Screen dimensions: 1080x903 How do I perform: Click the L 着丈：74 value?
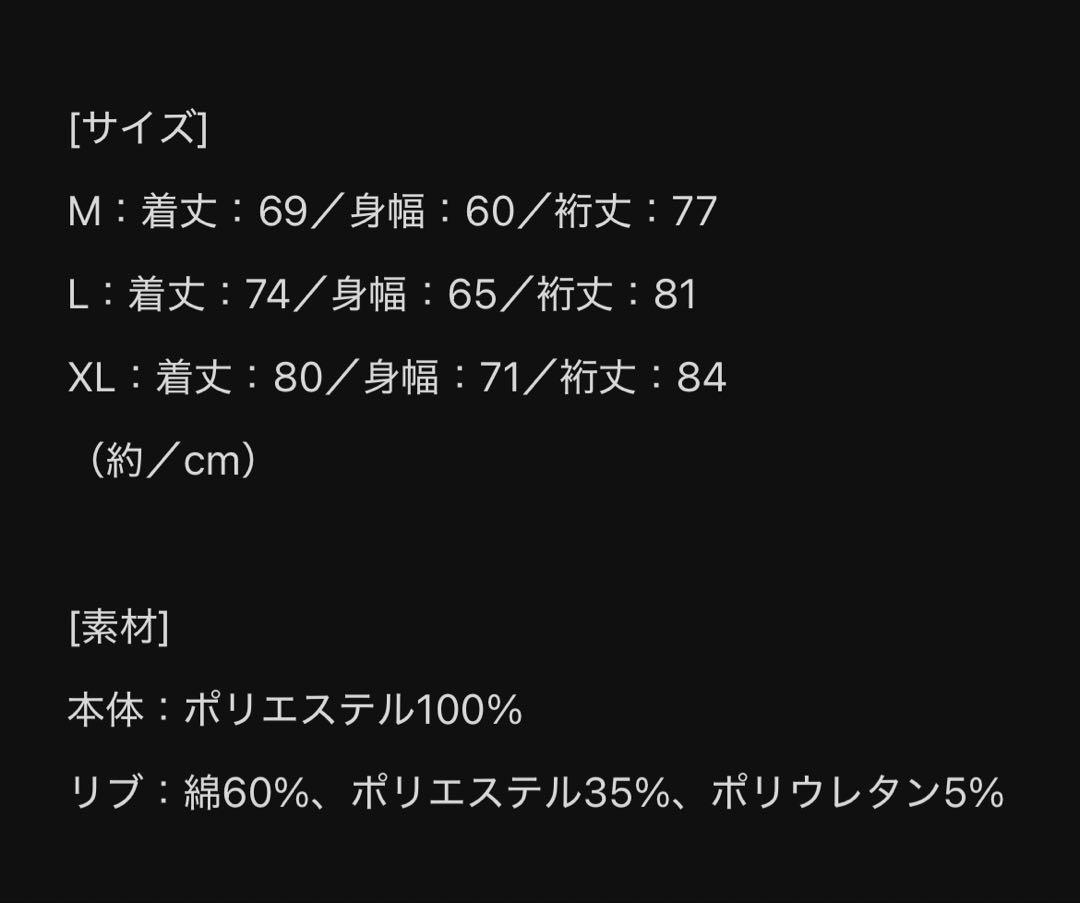point(209,294)
